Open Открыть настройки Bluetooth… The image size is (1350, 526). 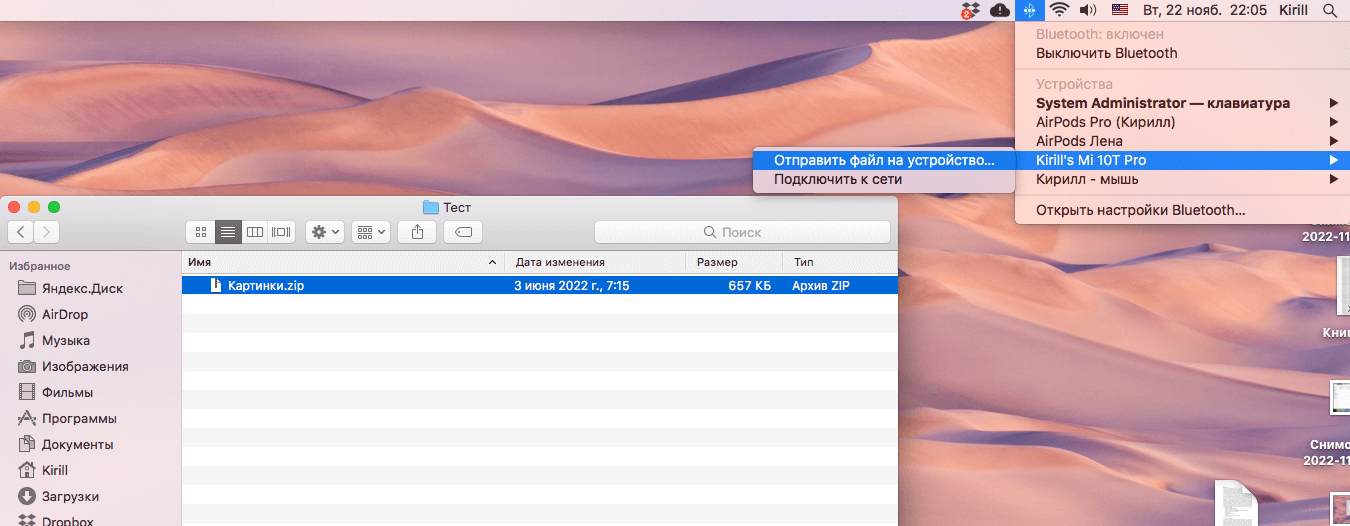pyautogui.click(x=1140, y=210)
